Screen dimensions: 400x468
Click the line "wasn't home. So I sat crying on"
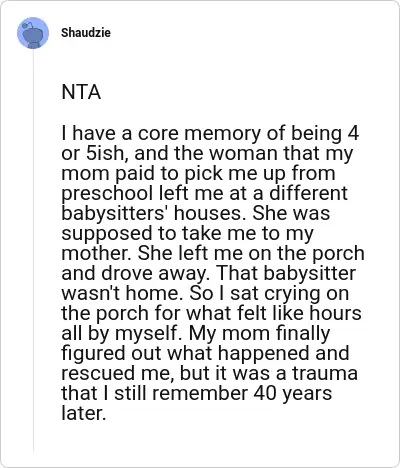205,293
